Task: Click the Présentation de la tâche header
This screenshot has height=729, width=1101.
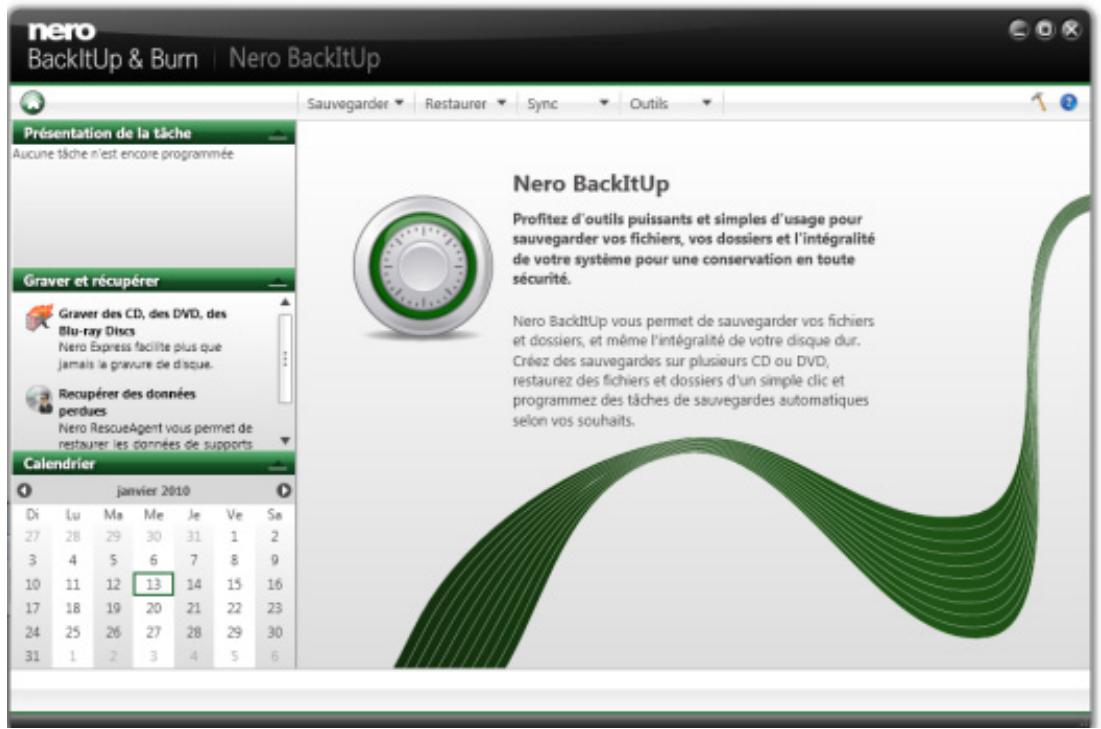Action: 107,133
